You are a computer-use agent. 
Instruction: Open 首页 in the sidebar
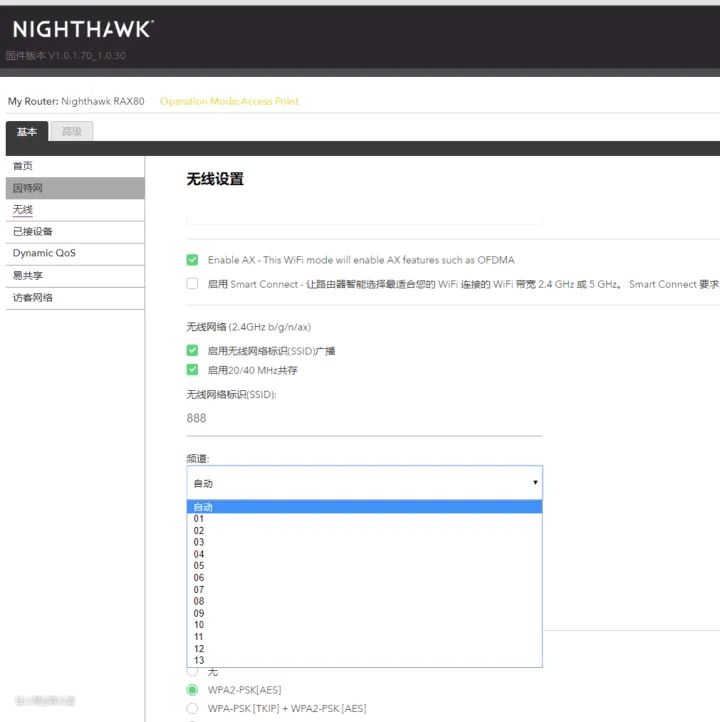tap(75, 166)
